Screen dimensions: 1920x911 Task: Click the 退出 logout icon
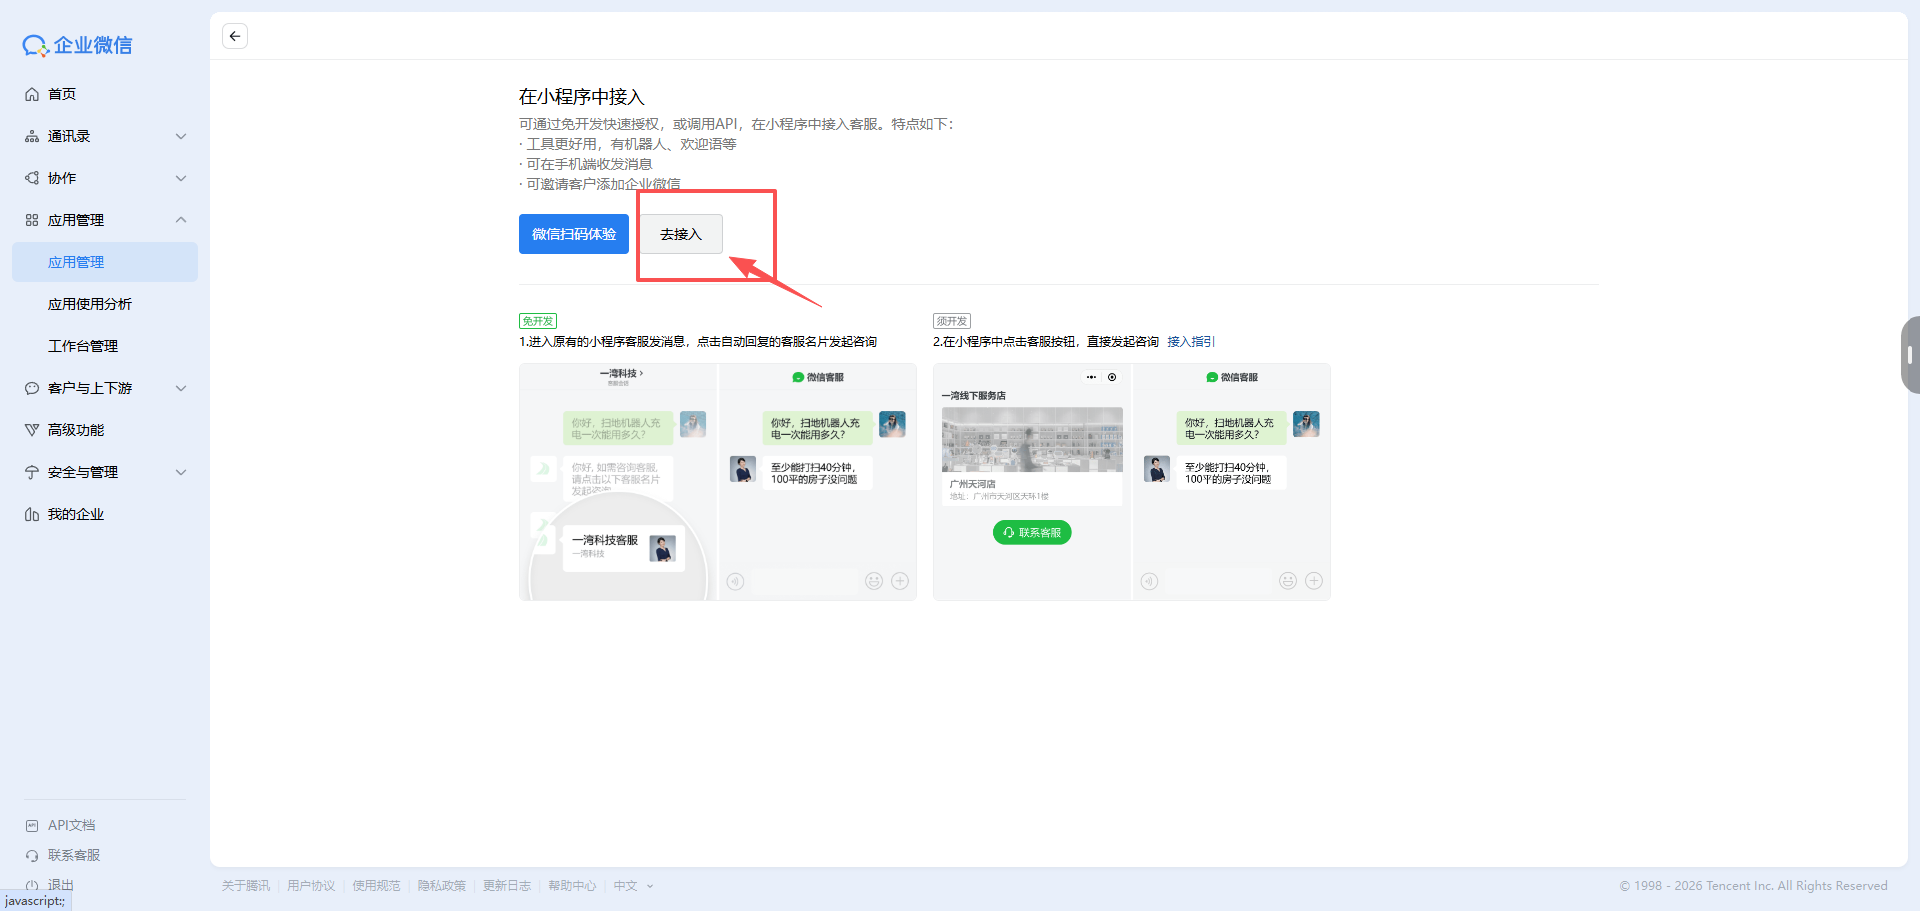pyautogui.click(x=32, y=886)
